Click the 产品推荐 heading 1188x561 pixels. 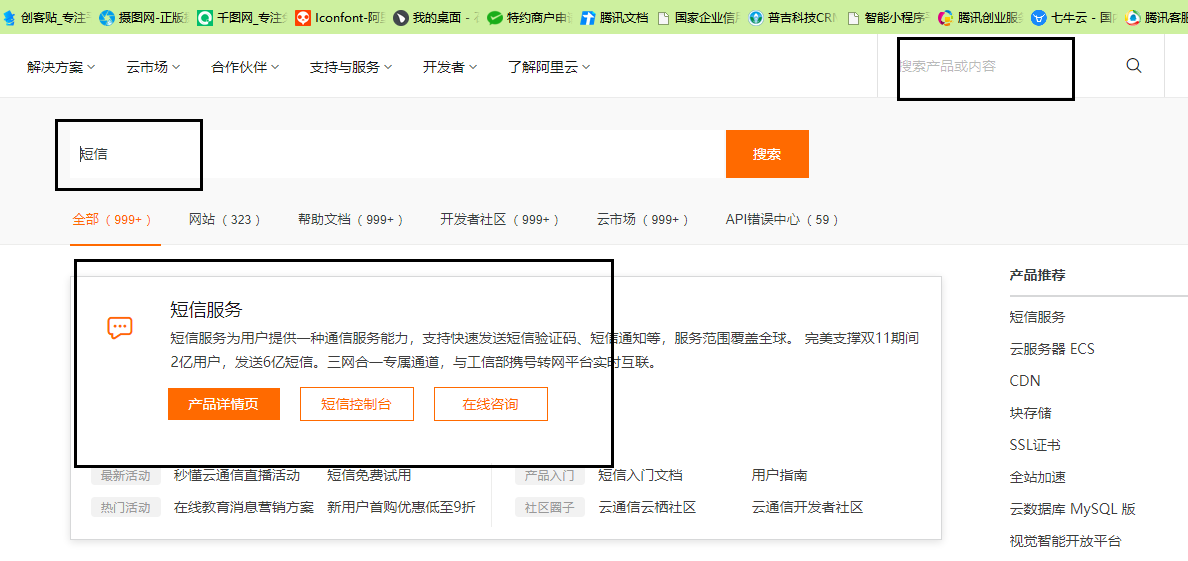(x=1037, y=275)
